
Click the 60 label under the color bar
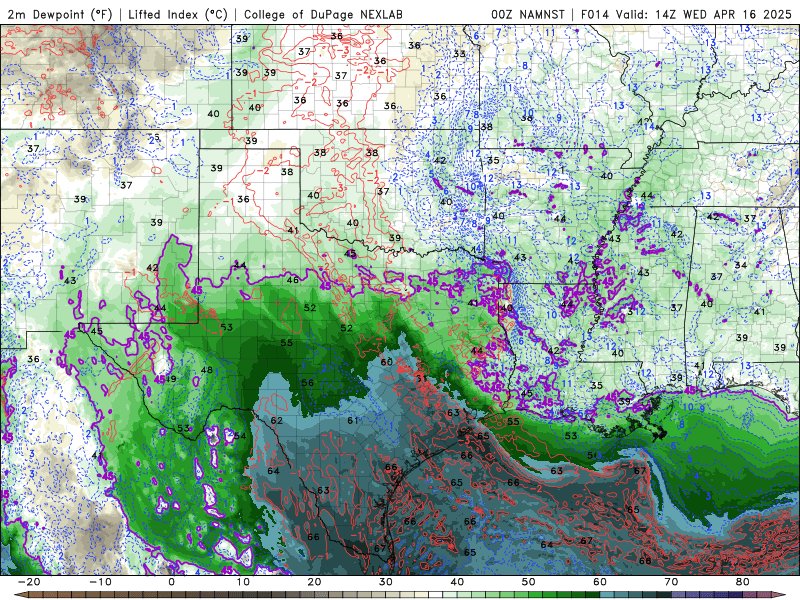600,582
